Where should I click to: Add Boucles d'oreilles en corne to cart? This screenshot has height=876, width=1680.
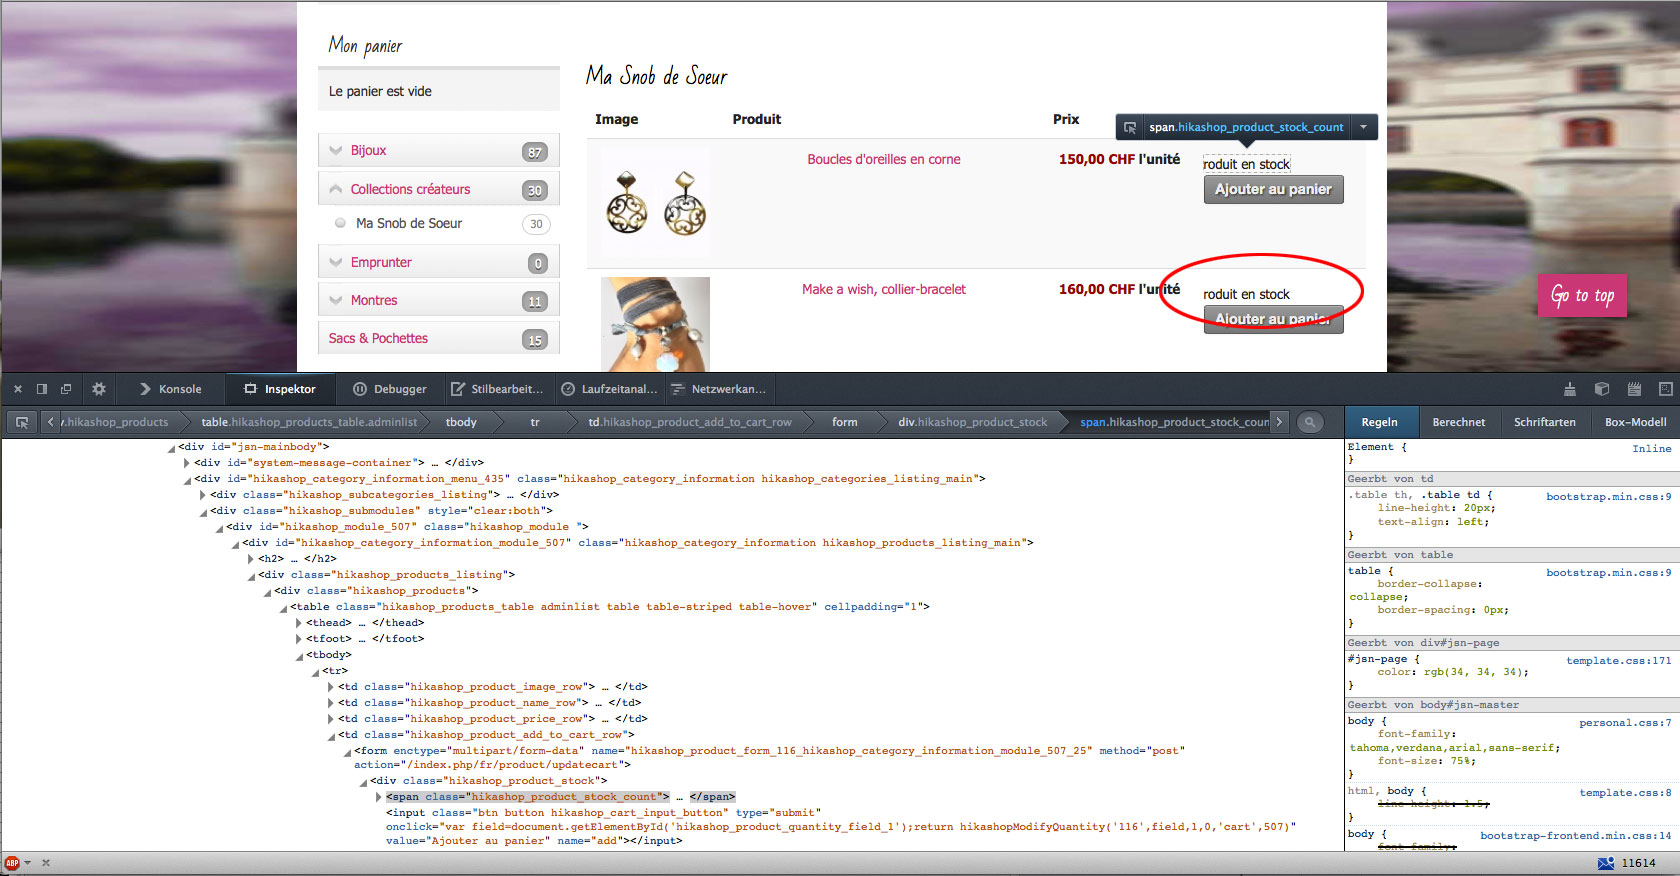coord(1273,190)
